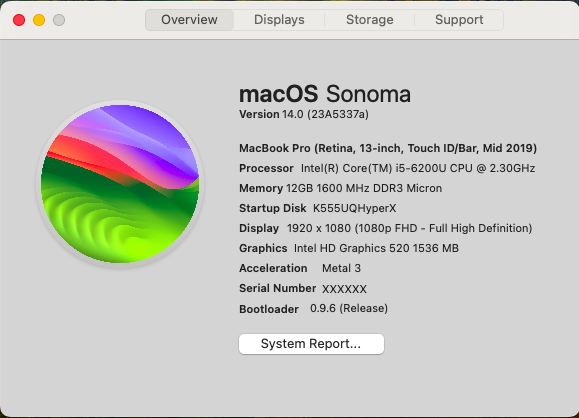Click the 1920 x 1080 display value

click(x=410, y=228)
